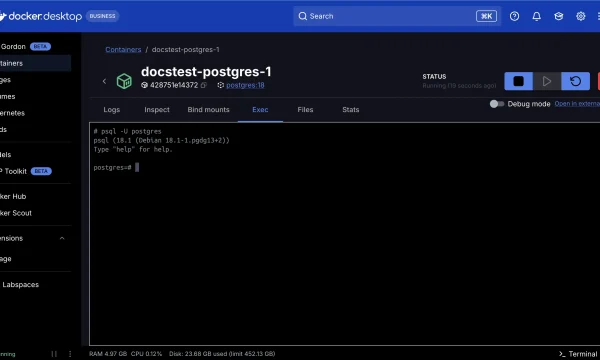Stop the container with the square button
This screenshot has height=360, width=600.
coord(518,81)
